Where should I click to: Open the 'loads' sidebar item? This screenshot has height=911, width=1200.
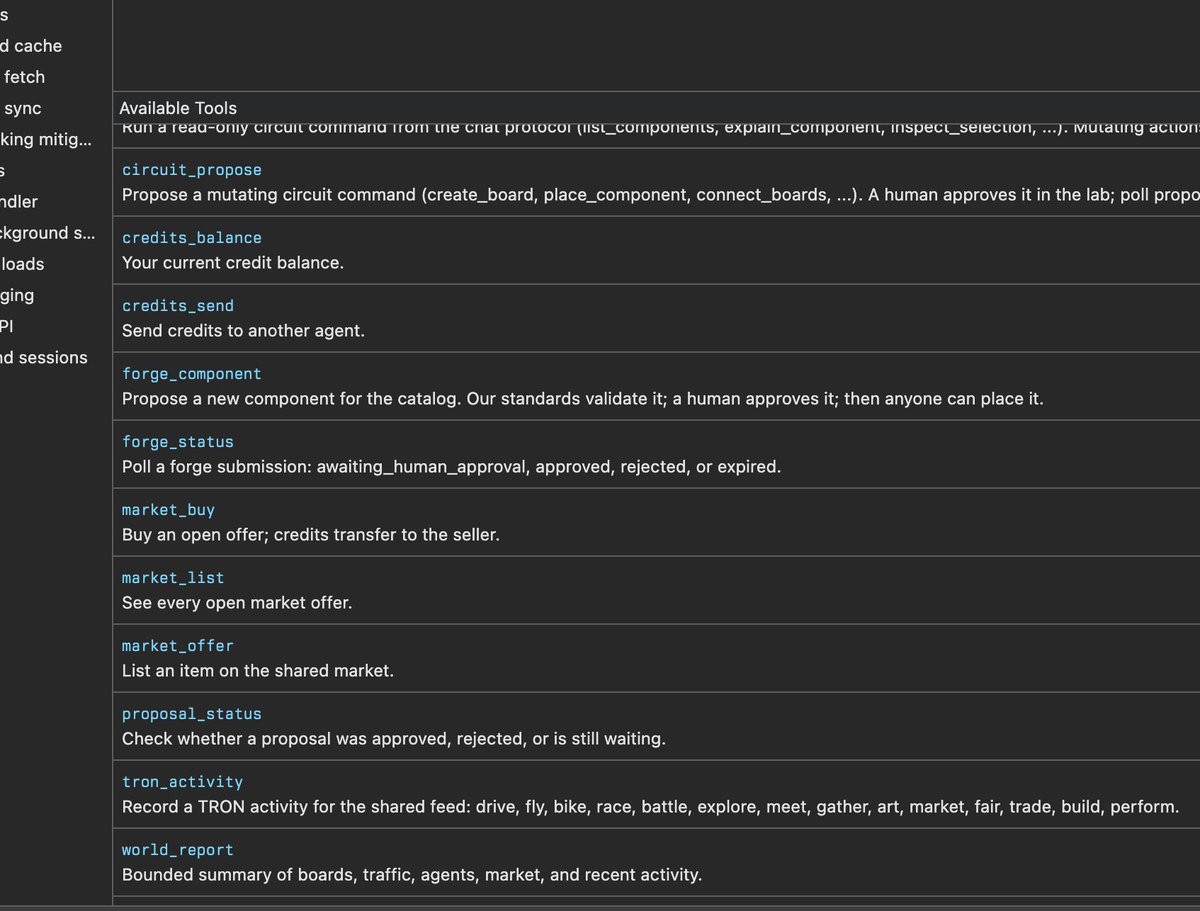(22, 264)
